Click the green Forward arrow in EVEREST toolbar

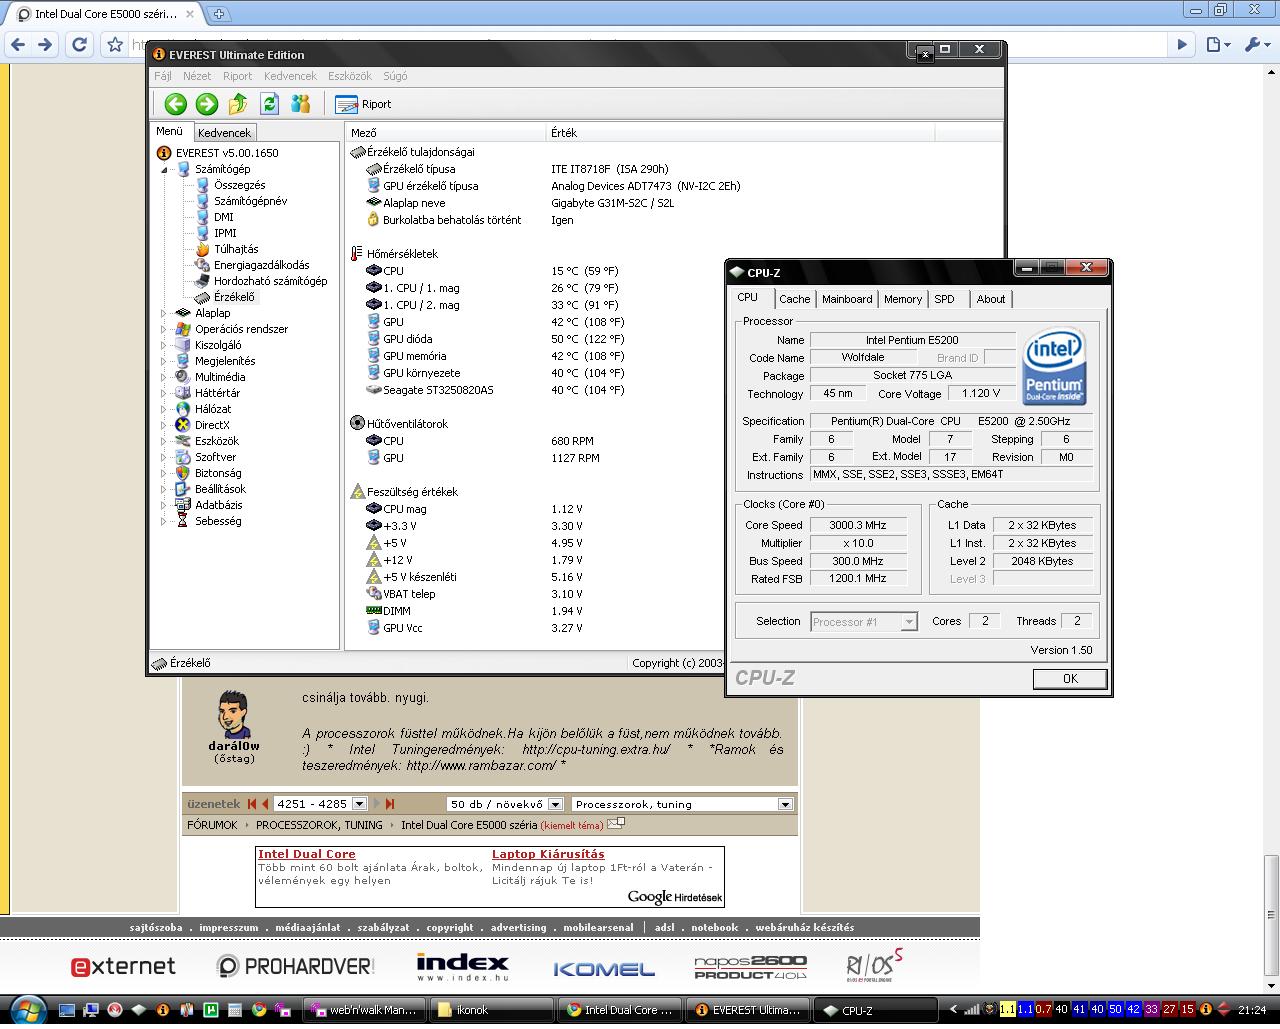pos(207,104)
